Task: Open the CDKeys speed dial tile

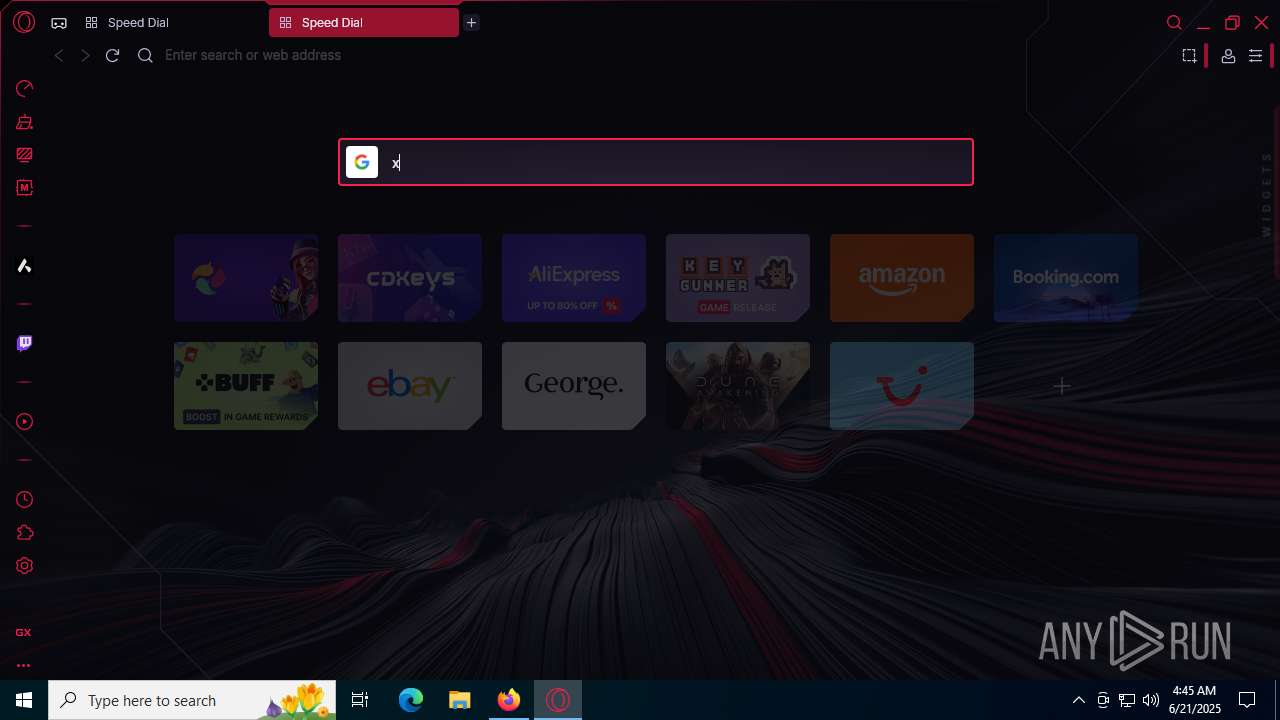Action: click(x=410, y=278)
